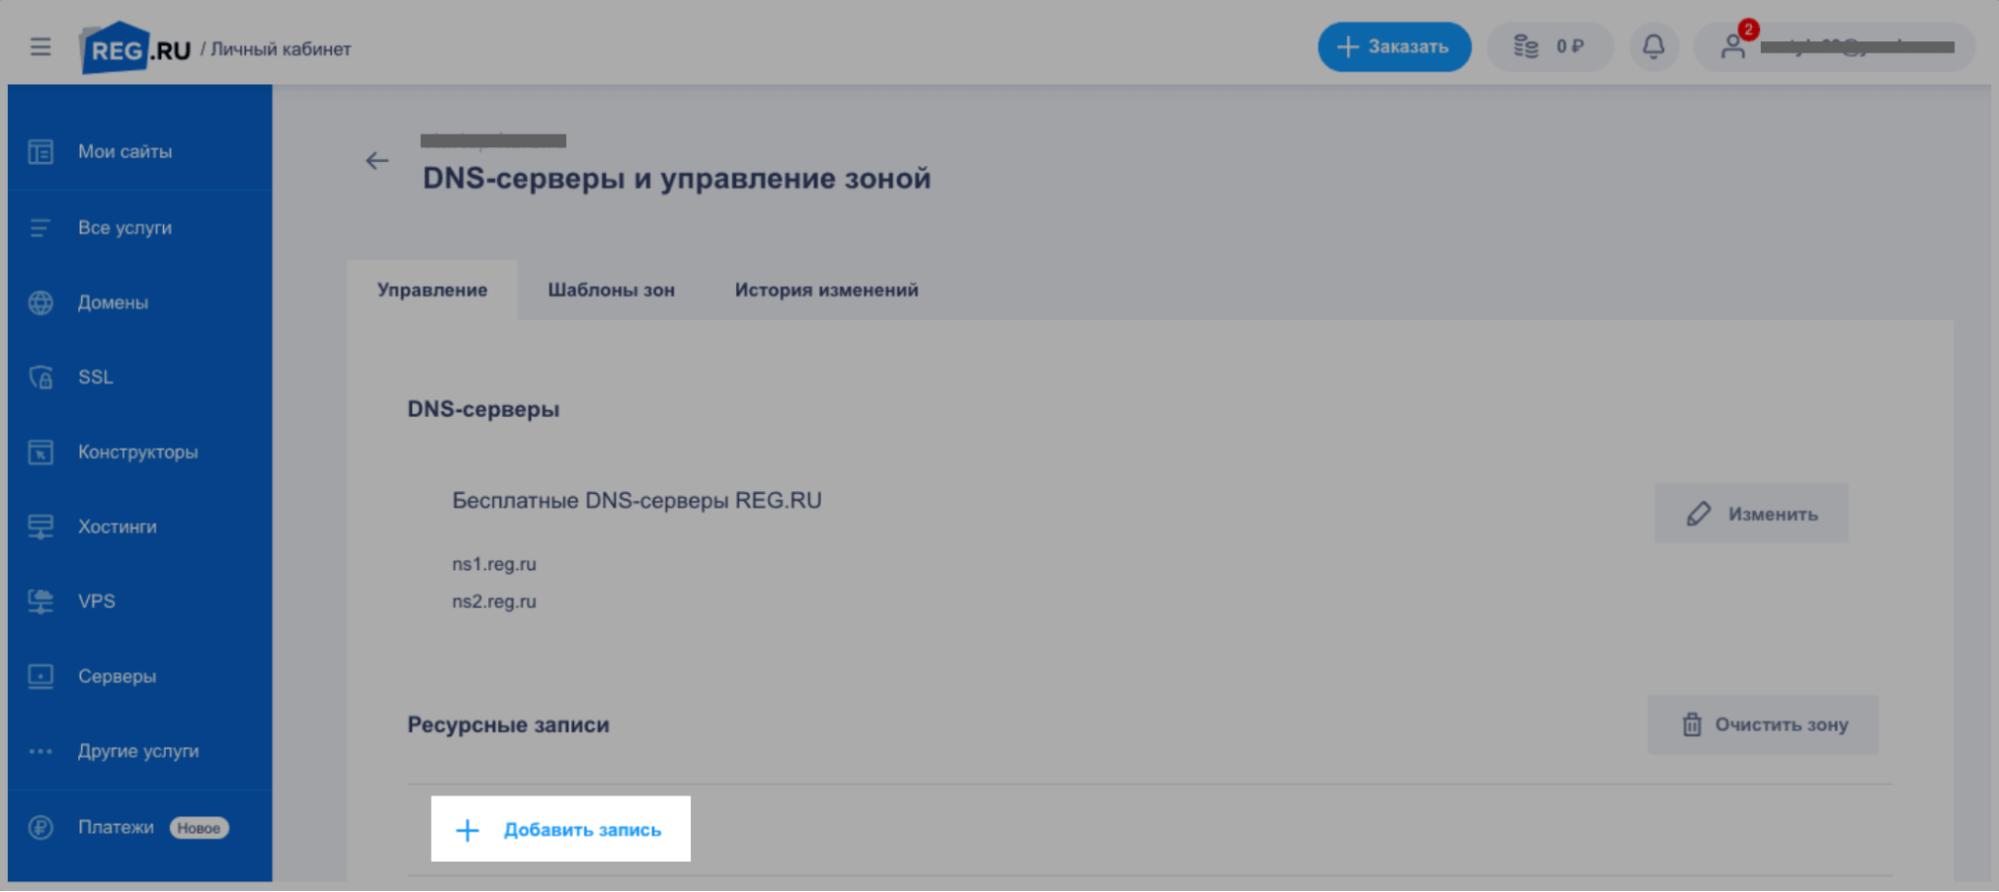This screenshot has width=1999, height=892.
Task: Click the Все услуги list icon
Action: click(40, 228)
